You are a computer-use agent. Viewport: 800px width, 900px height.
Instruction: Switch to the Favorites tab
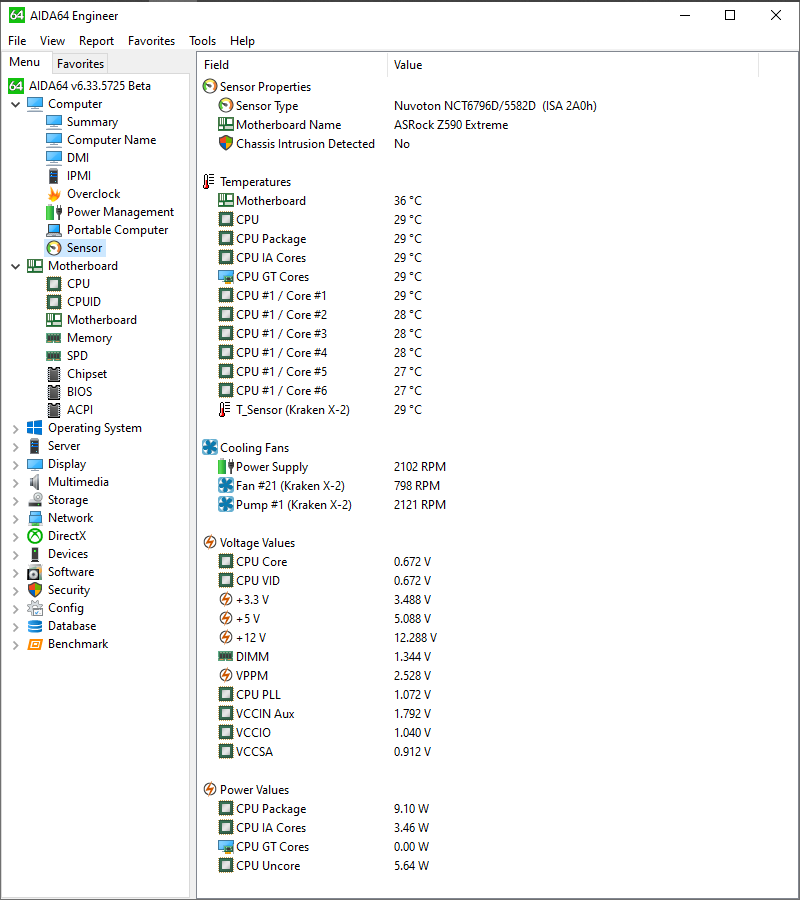tap(80, 64)
